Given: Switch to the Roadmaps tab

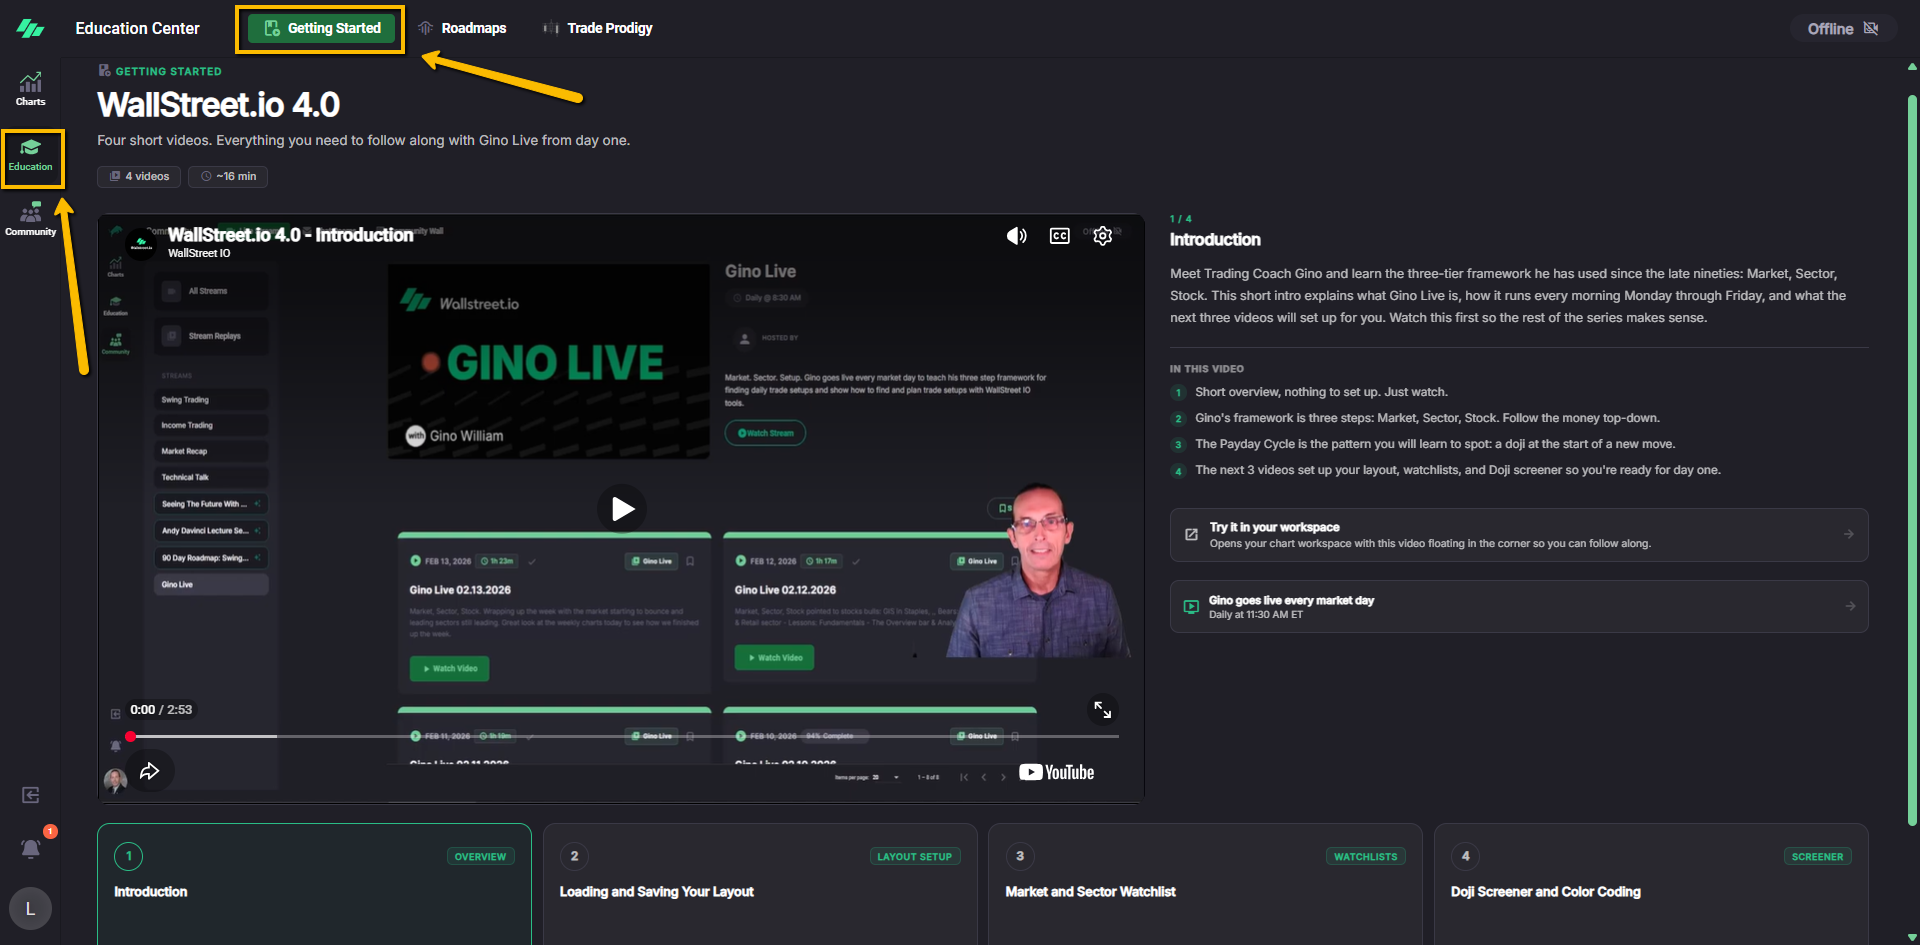Looking at the screenshot, I should (462, 28).
